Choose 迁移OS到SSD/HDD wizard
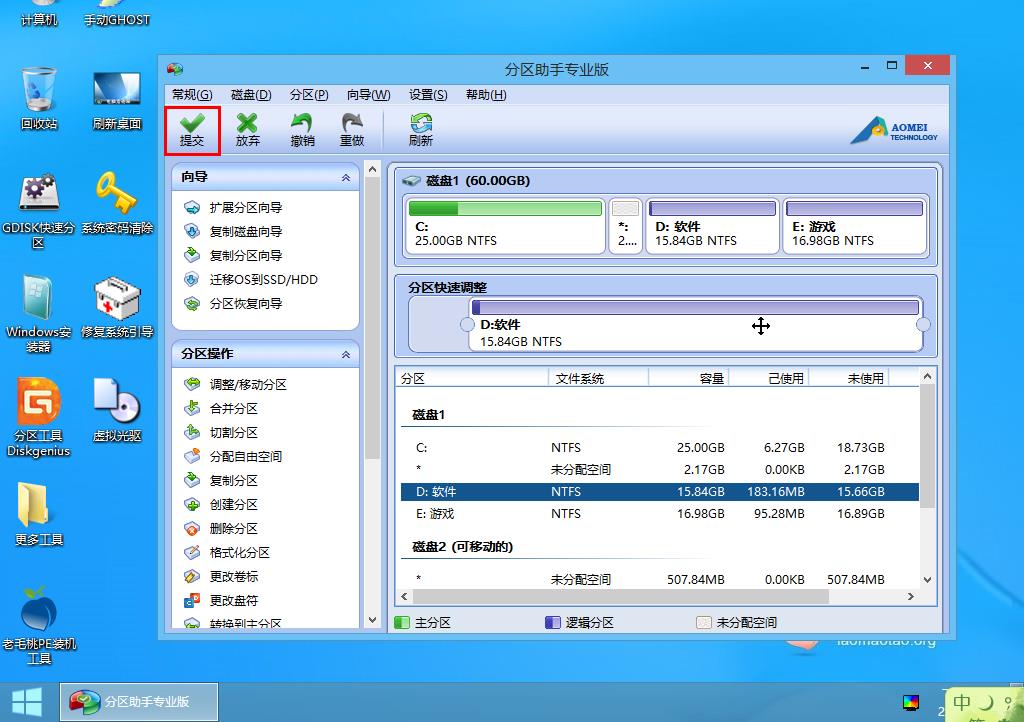Image resolution: width=1024 pixels, height=722 pixels. tap(263, 280)
